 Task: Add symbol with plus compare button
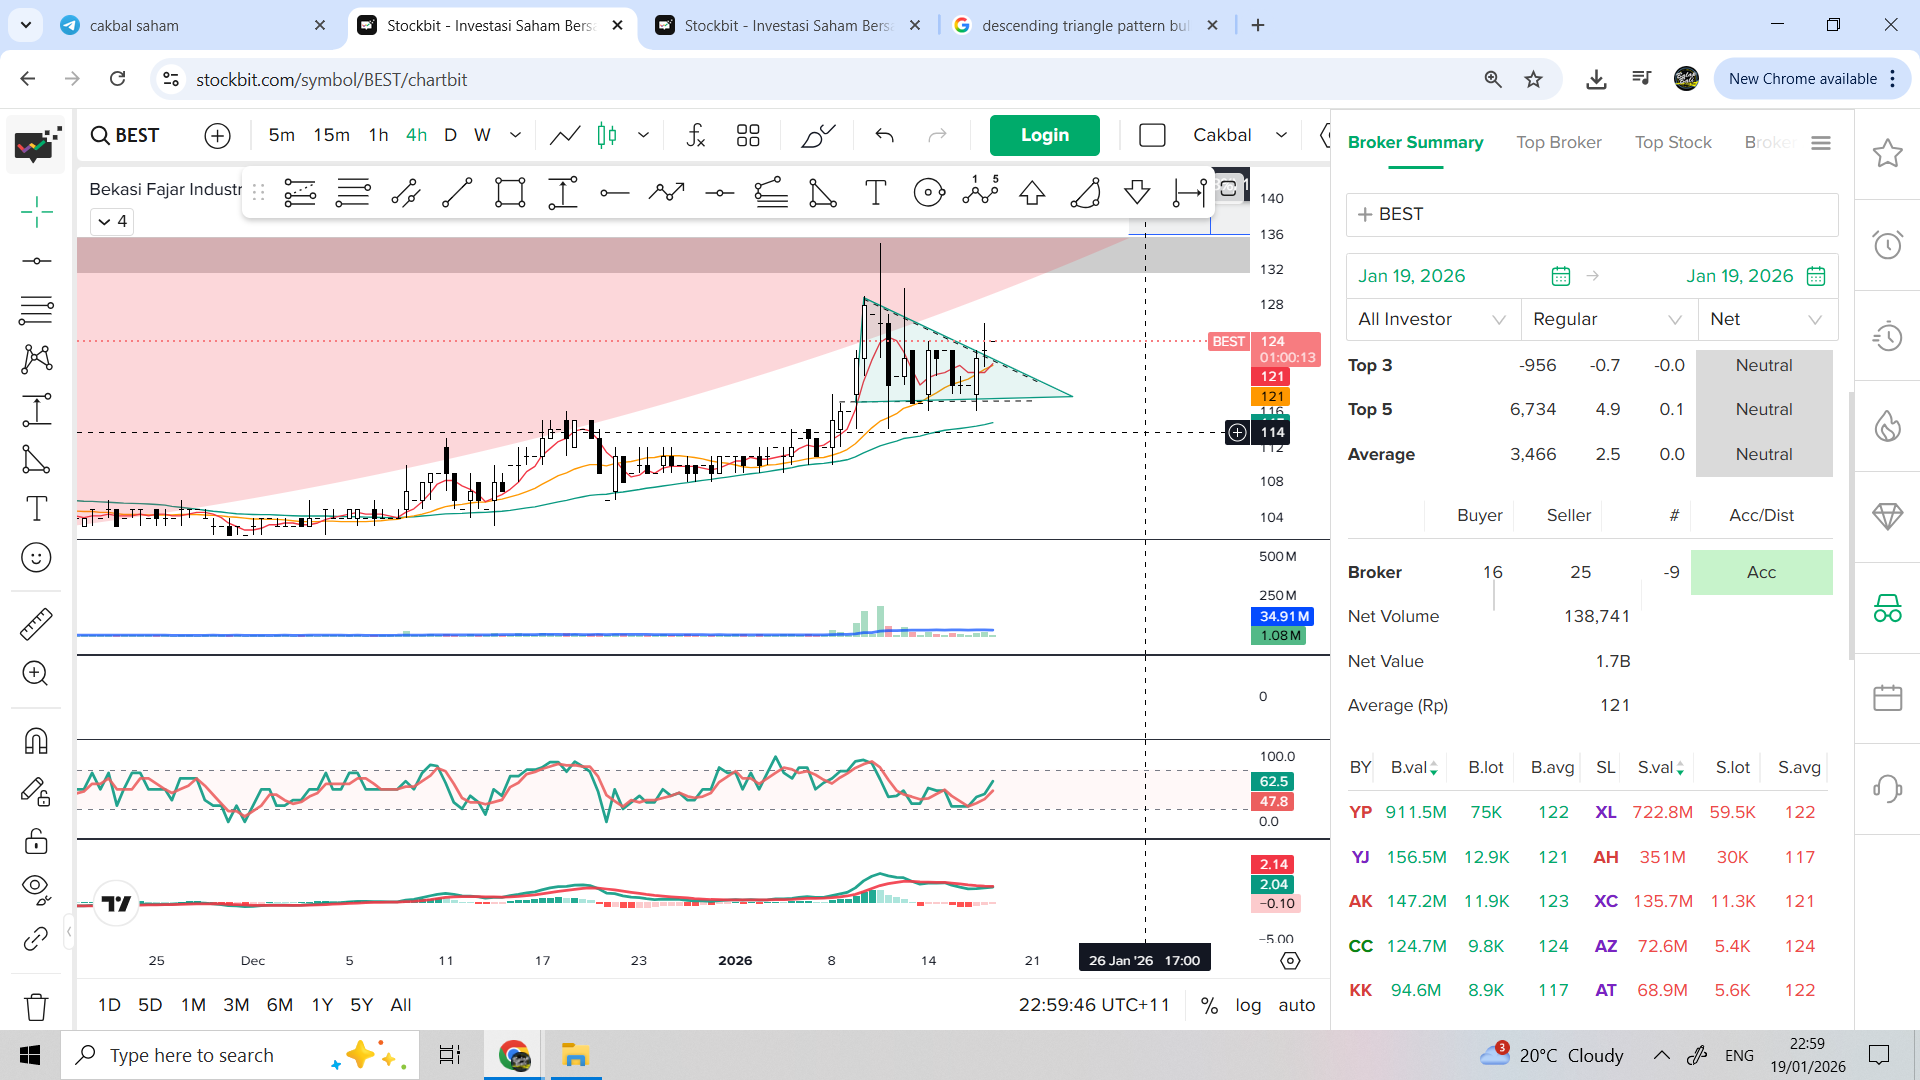coord(217,135)
